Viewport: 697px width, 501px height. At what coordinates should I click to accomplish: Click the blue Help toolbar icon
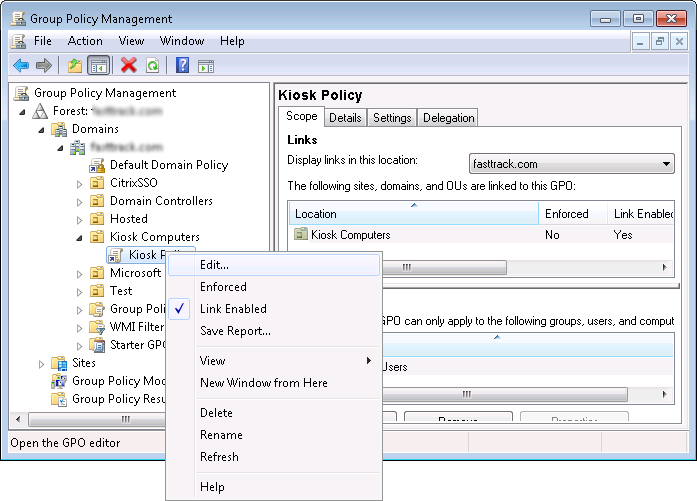point(182,65)
